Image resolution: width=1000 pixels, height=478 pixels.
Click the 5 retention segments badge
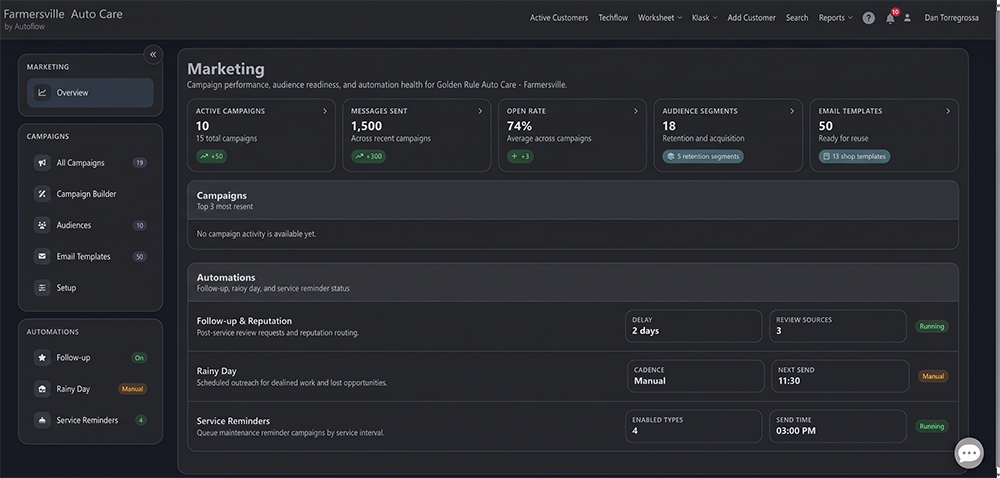click(703, 156)
